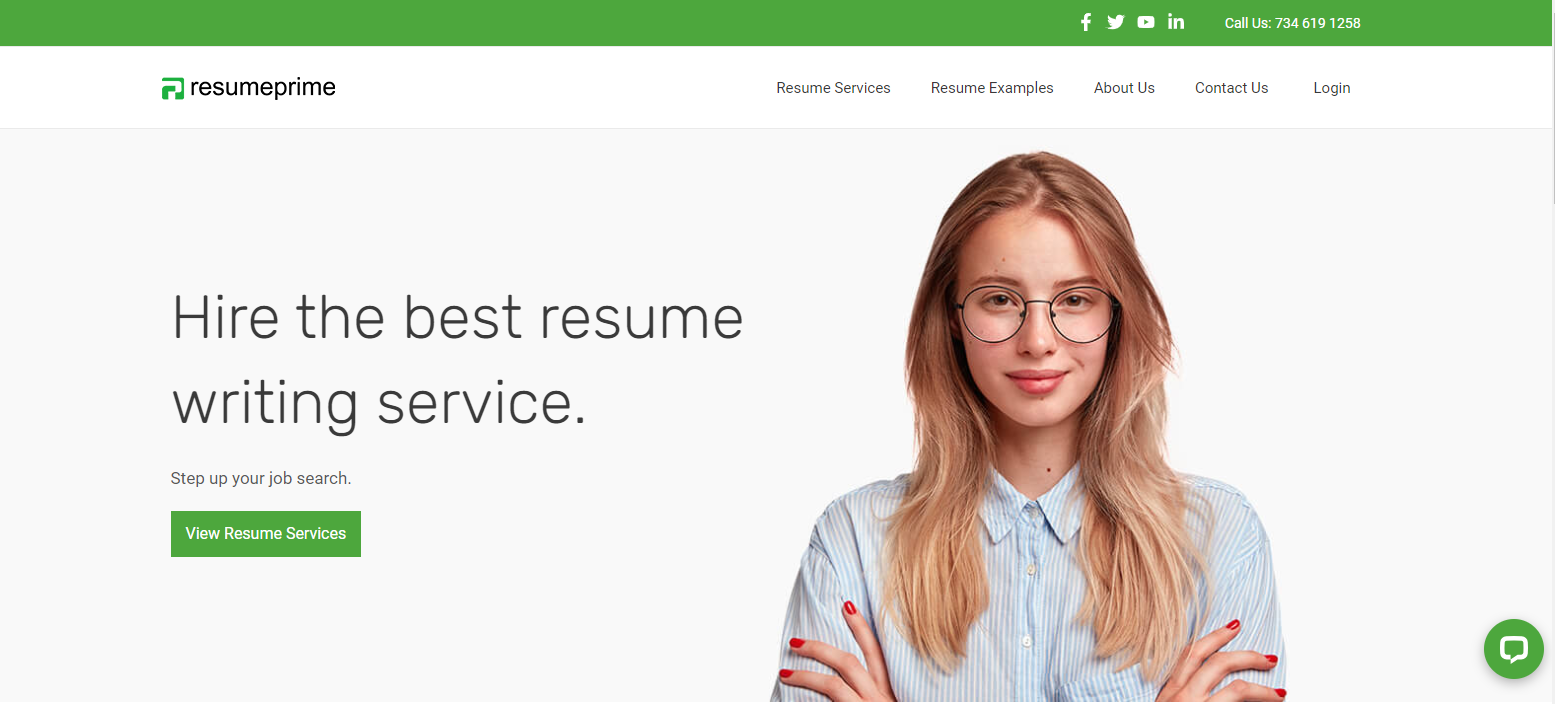This screenshot has width=1555, height=704.
Task: Navigate to Contact Us
Action: [x=1231, y=88]
